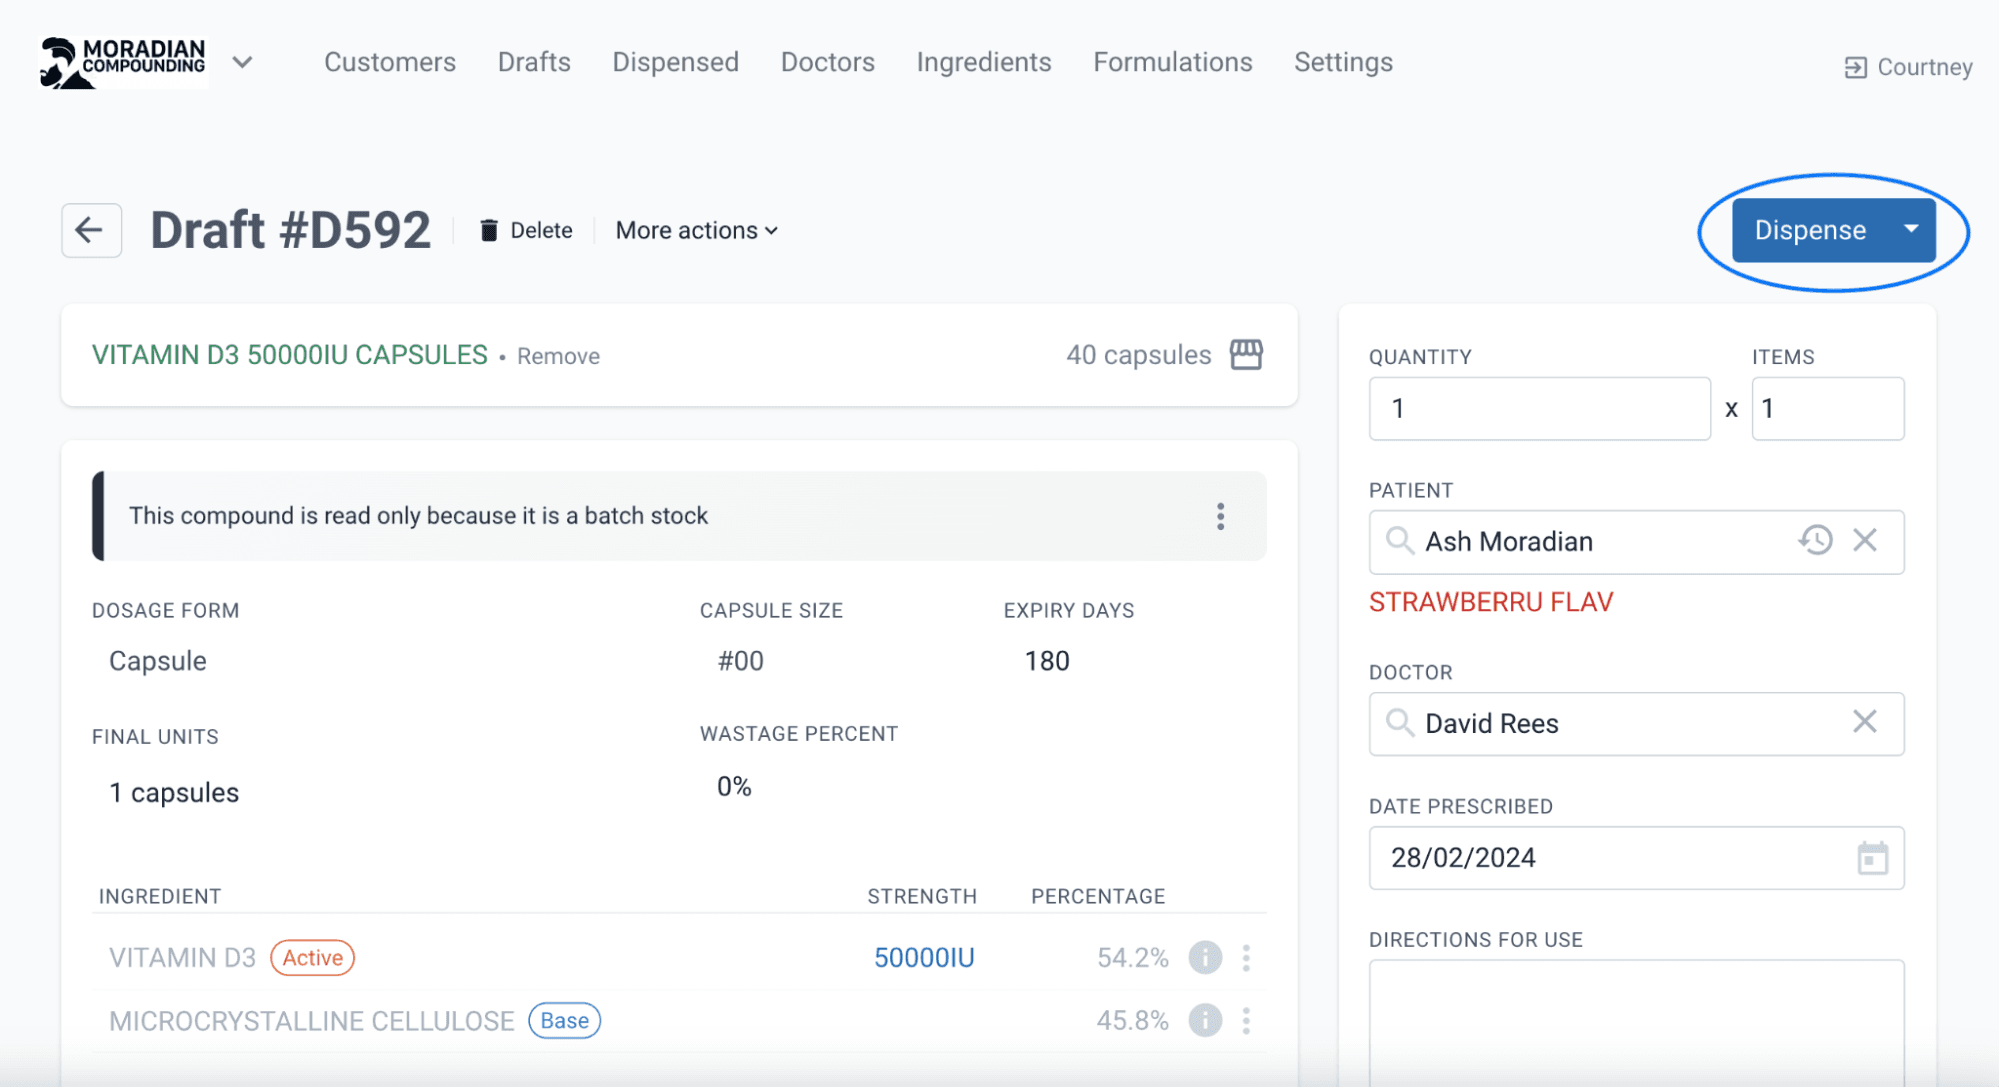Show info for Microcrystalline Cellulose
This screenshot has height=1088, width=1999.
(x=1205, y=1021)
